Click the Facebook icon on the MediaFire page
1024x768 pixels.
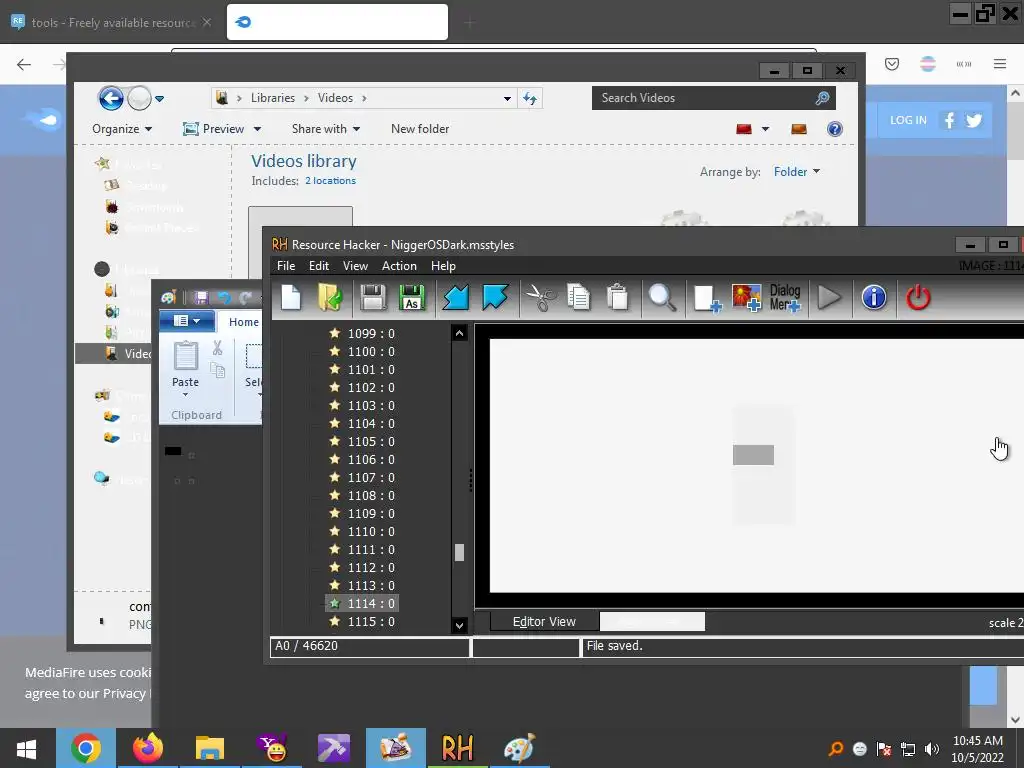coord(950,120)
